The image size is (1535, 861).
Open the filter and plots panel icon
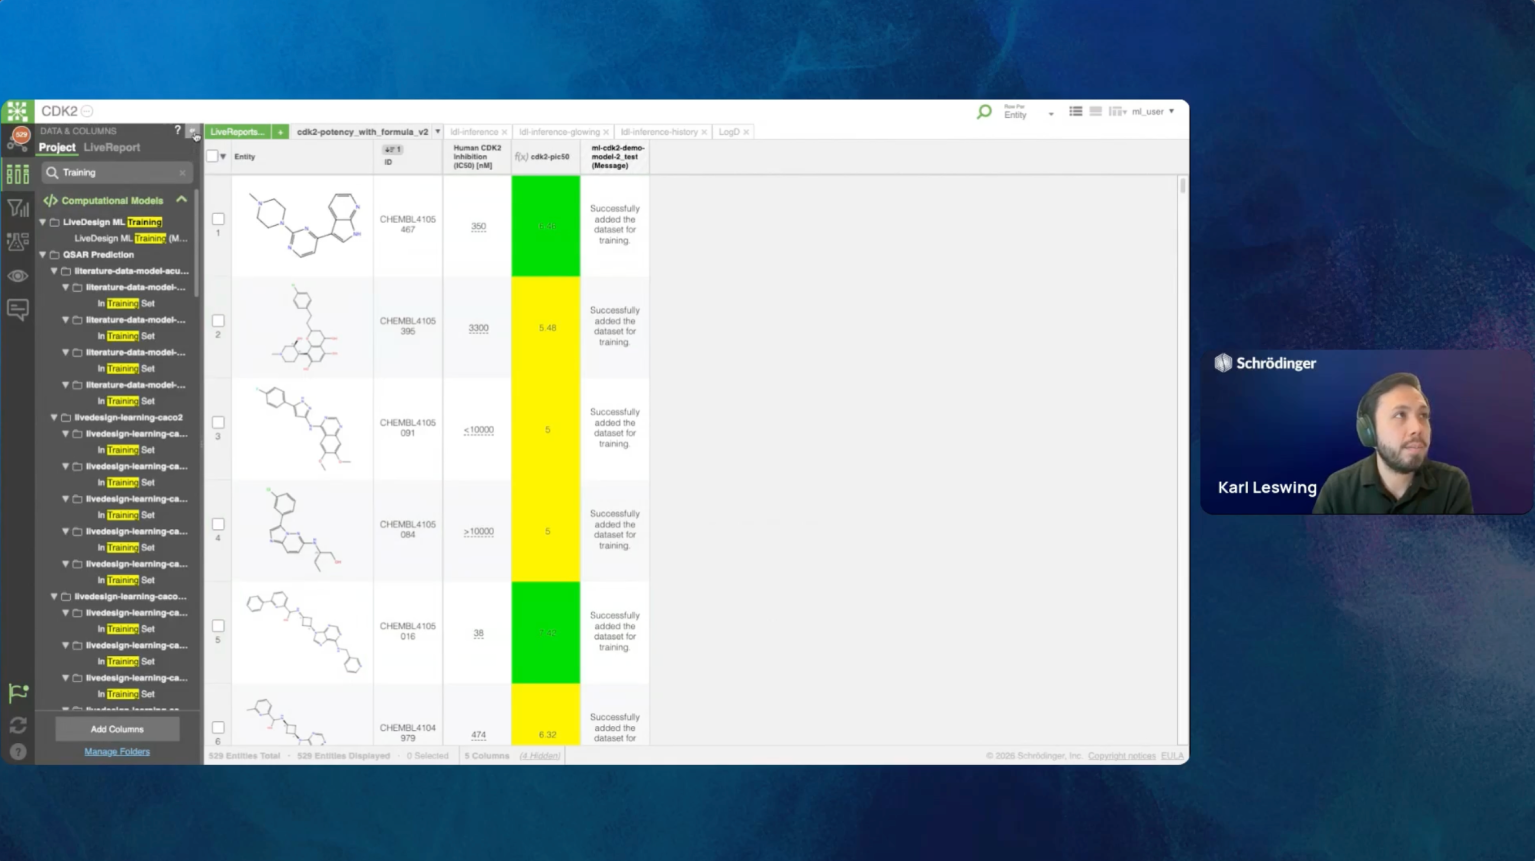pos(18,208)
